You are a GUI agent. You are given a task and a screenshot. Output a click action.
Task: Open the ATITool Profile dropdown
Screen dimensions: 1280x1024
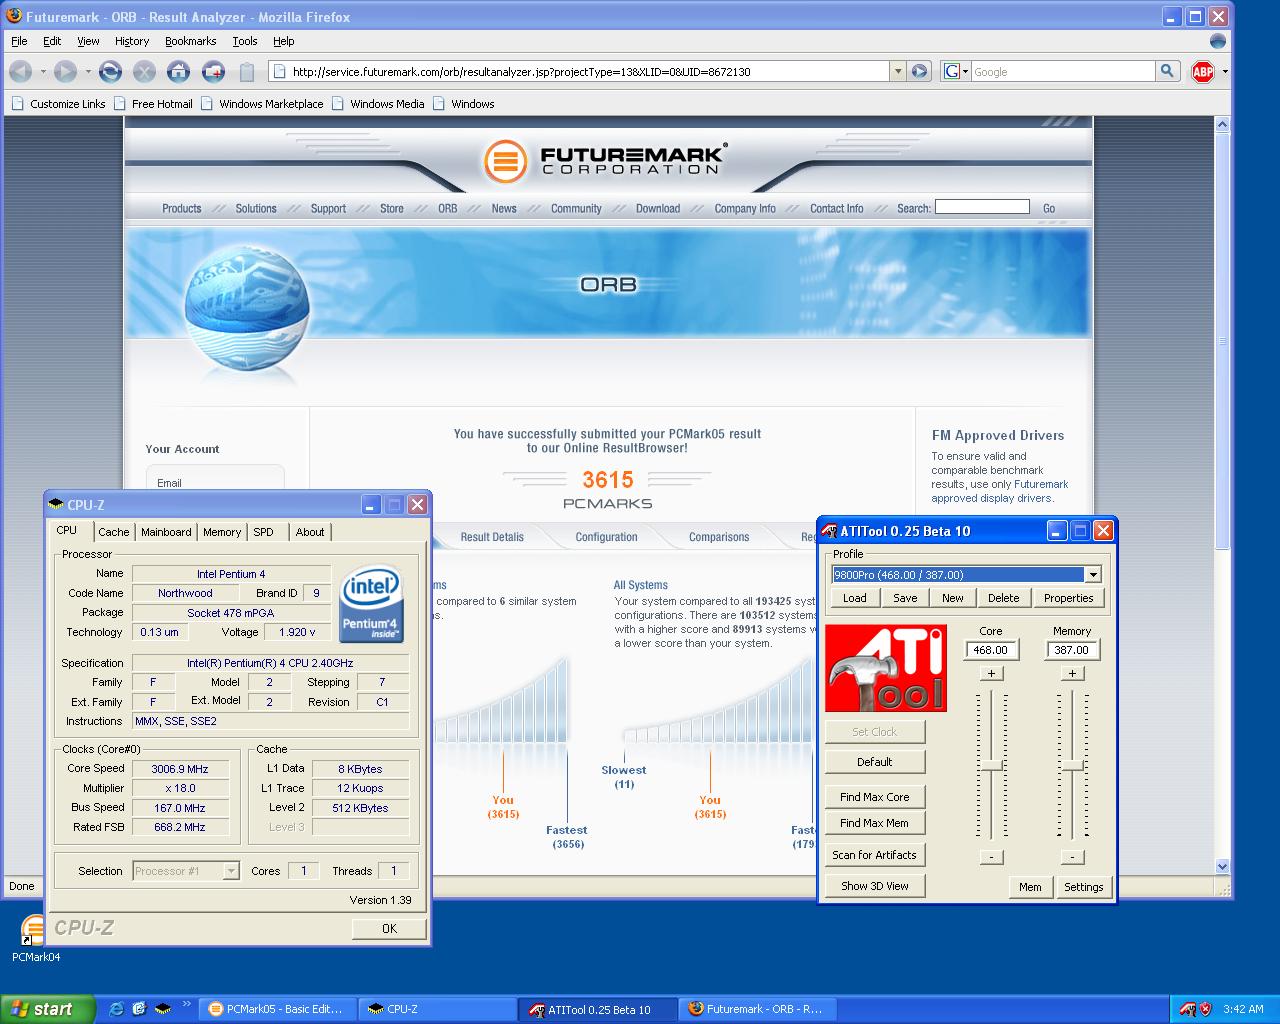click(1093, 575)
